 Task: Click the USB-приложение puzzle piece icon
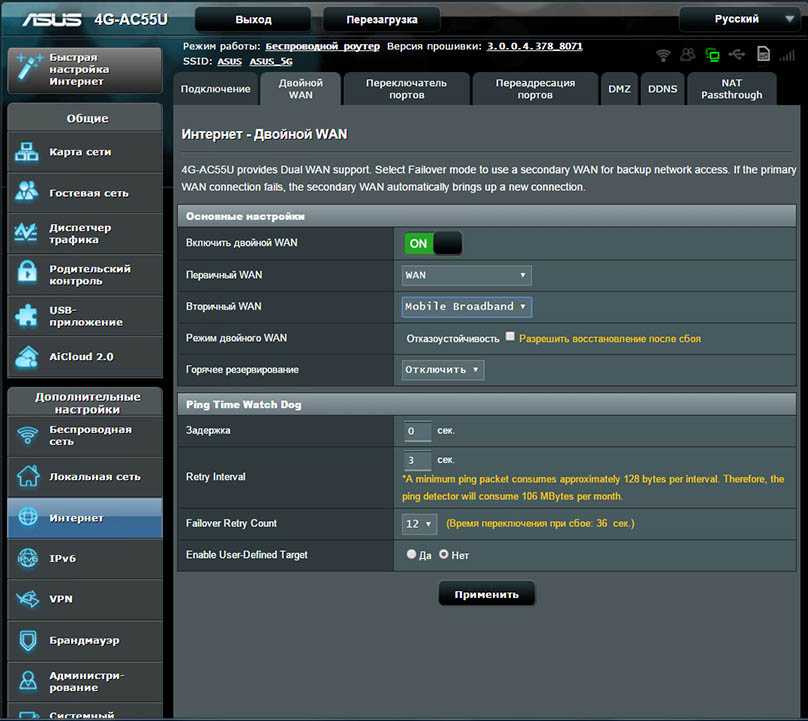(x=26, y=315)
